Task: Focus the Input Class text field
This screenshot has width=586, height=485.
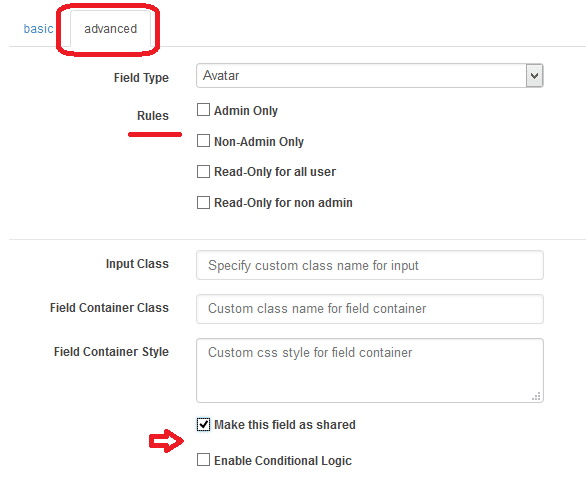Action: (370, 265)
